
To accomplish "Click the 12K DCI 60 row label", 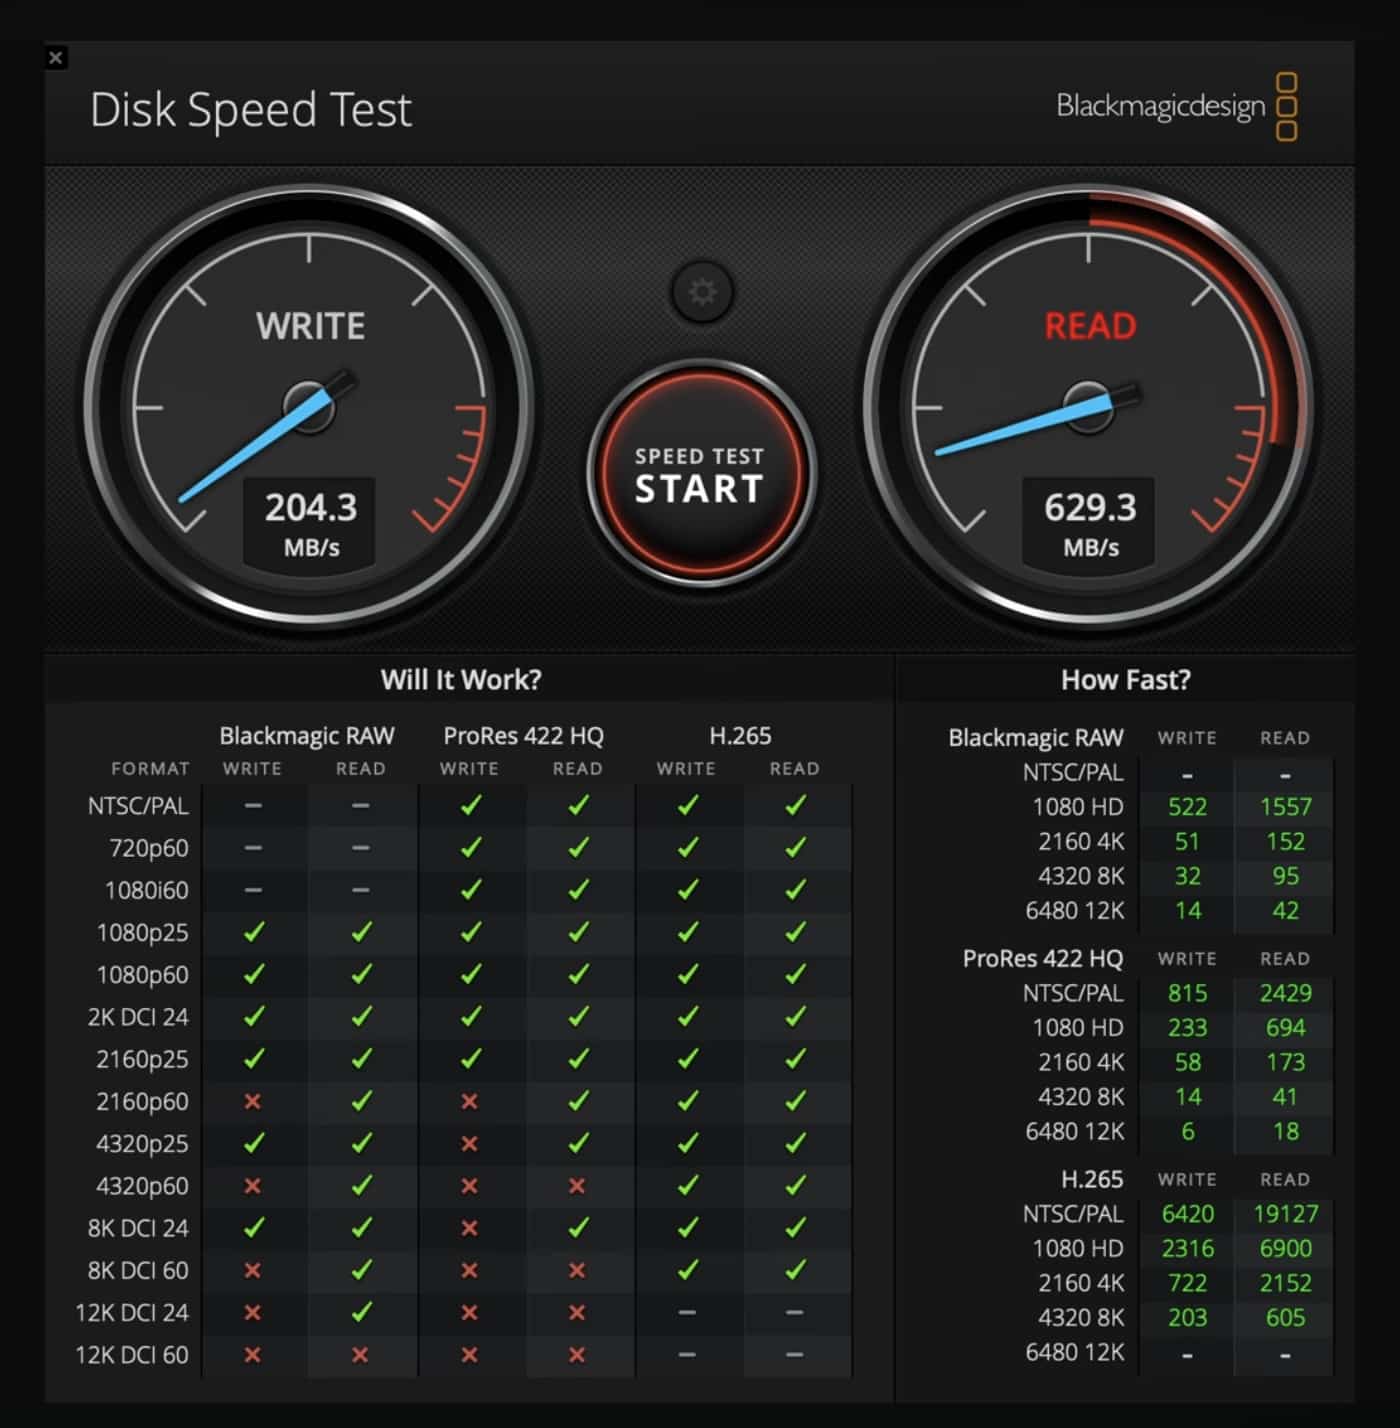I will [132, 1355].
